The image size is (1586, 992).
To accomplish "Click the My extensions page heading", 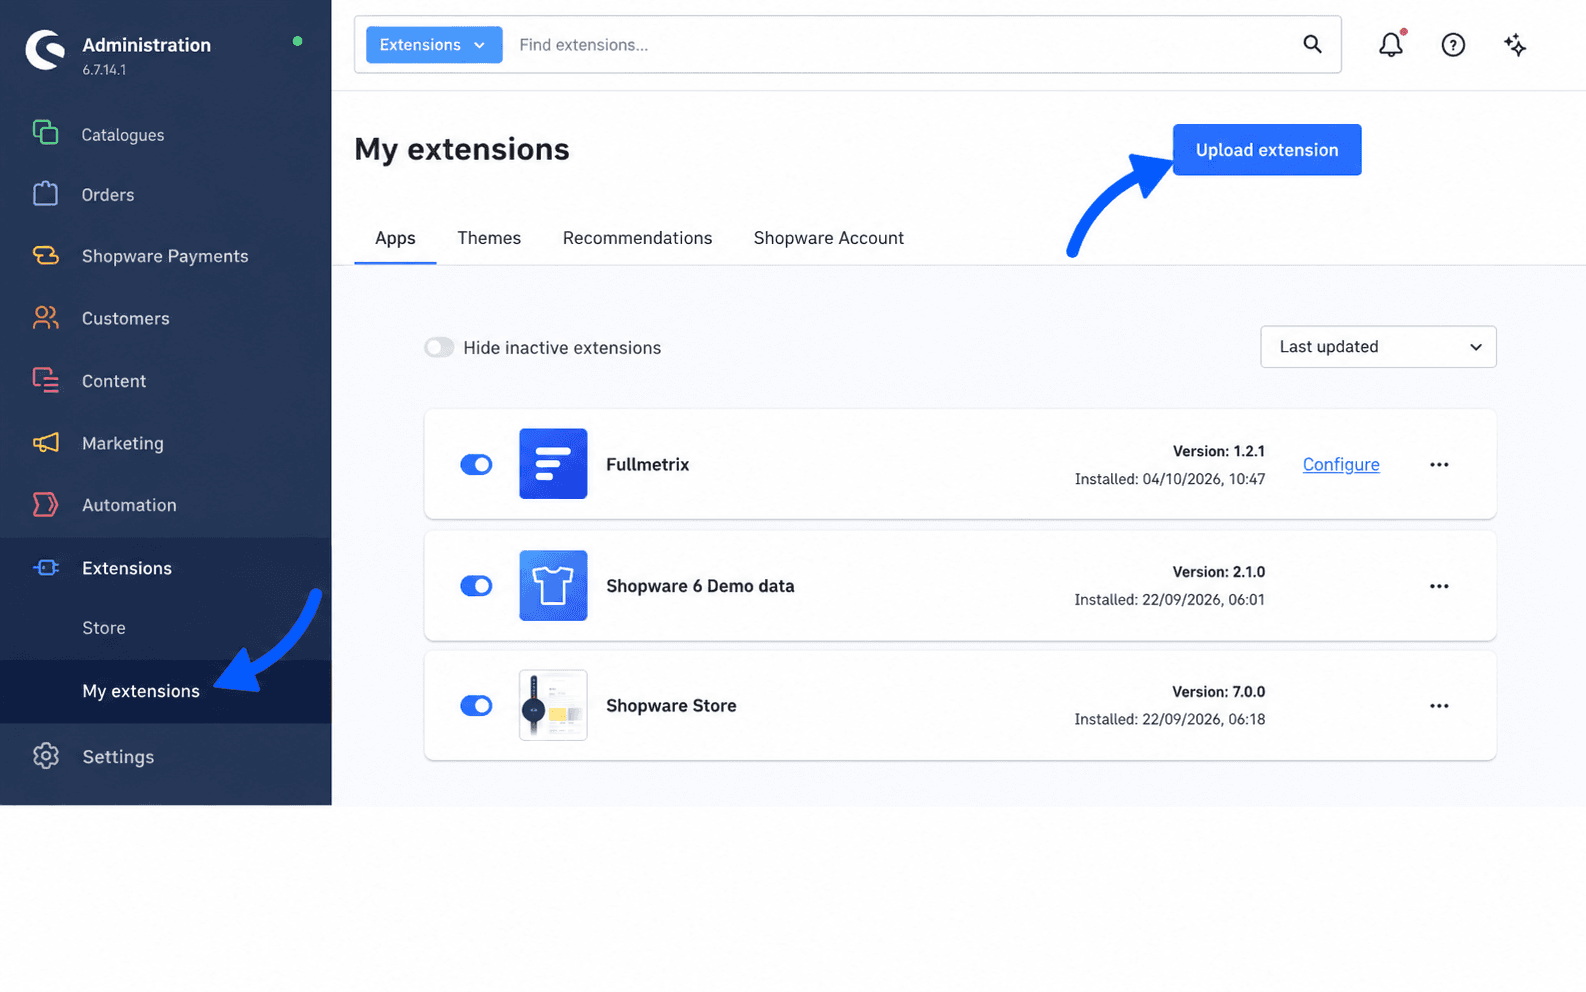I will pyautogui.click(x=462, y=149).
